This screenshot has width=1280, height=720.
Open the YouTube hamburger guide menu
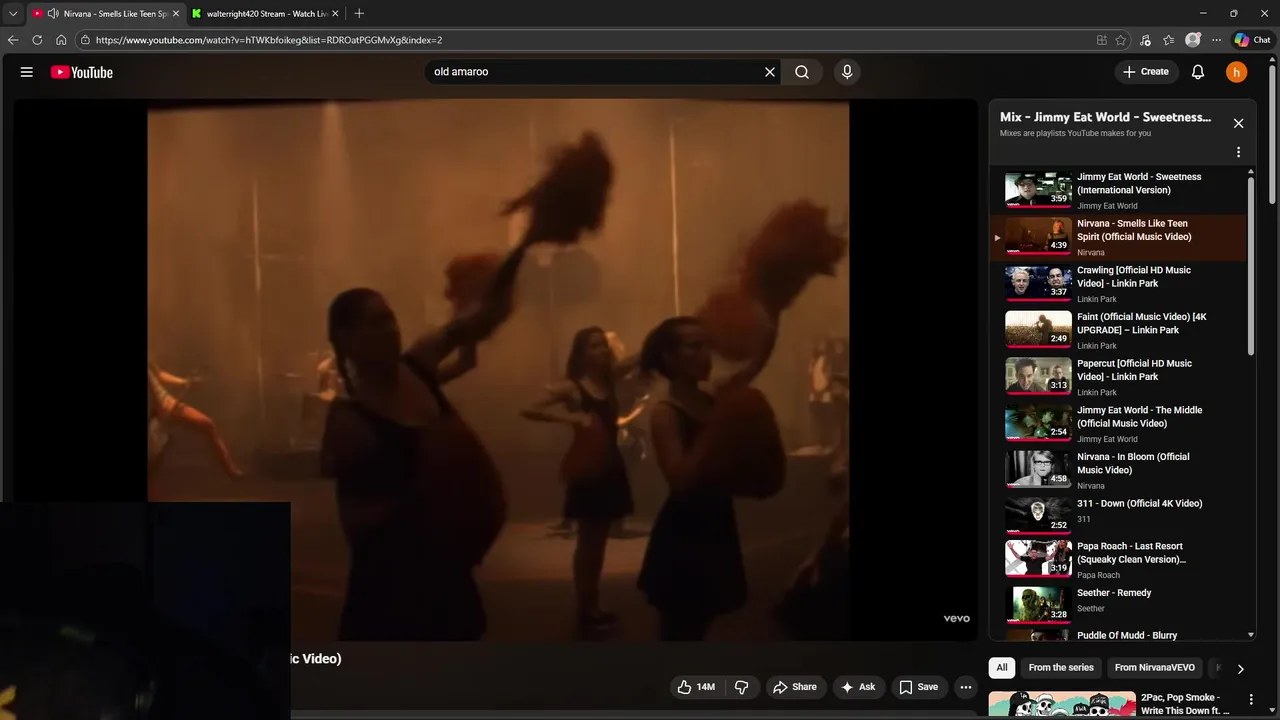27,72
